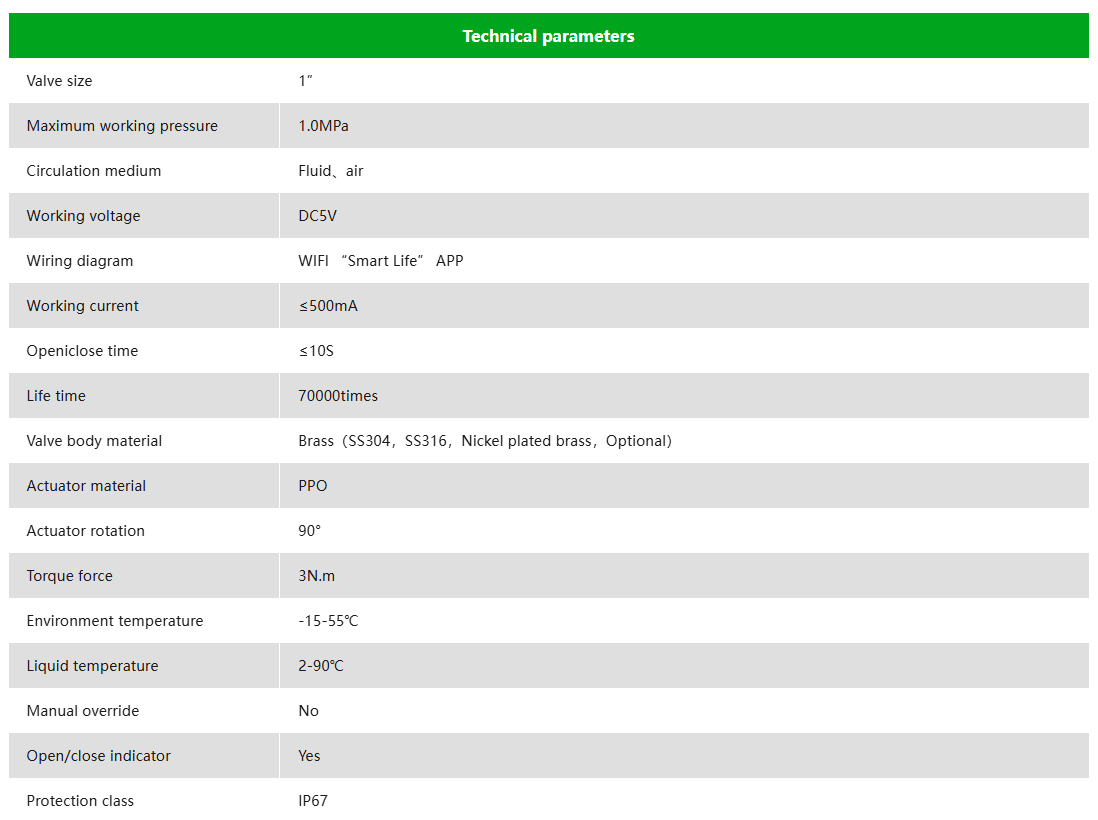Click the DC5V working voltage value
1098x820 pixels.
click(x=317, y=216)
